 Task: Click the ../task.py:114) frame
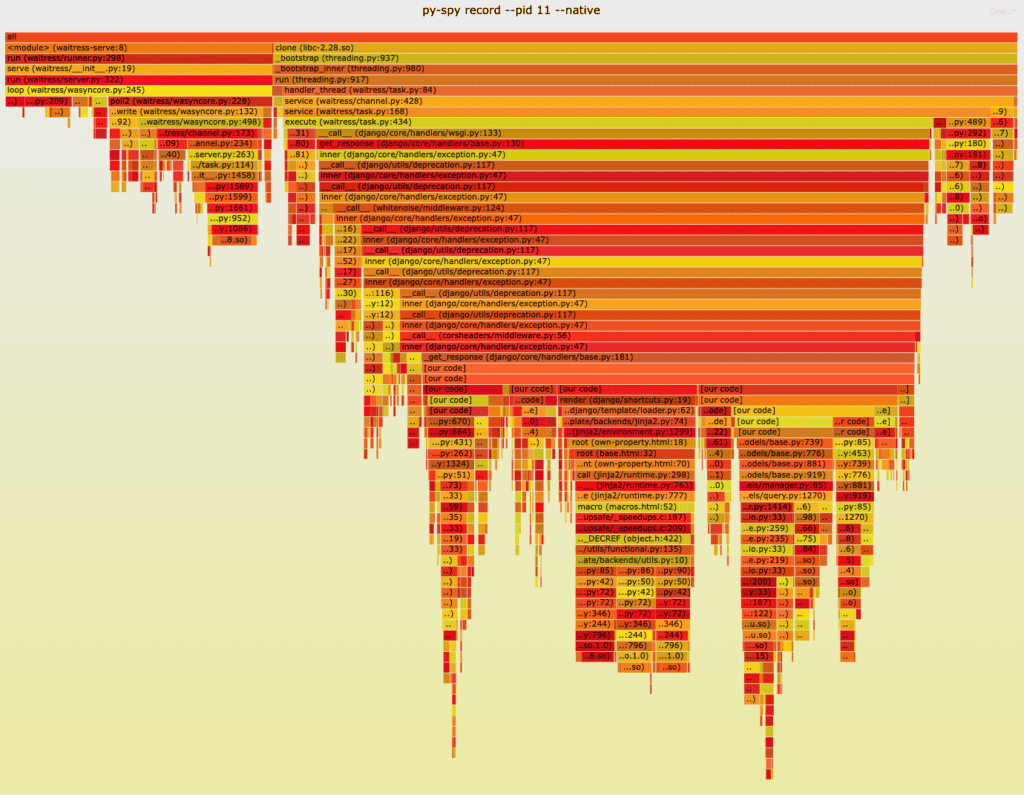click(x=222, y=165)
